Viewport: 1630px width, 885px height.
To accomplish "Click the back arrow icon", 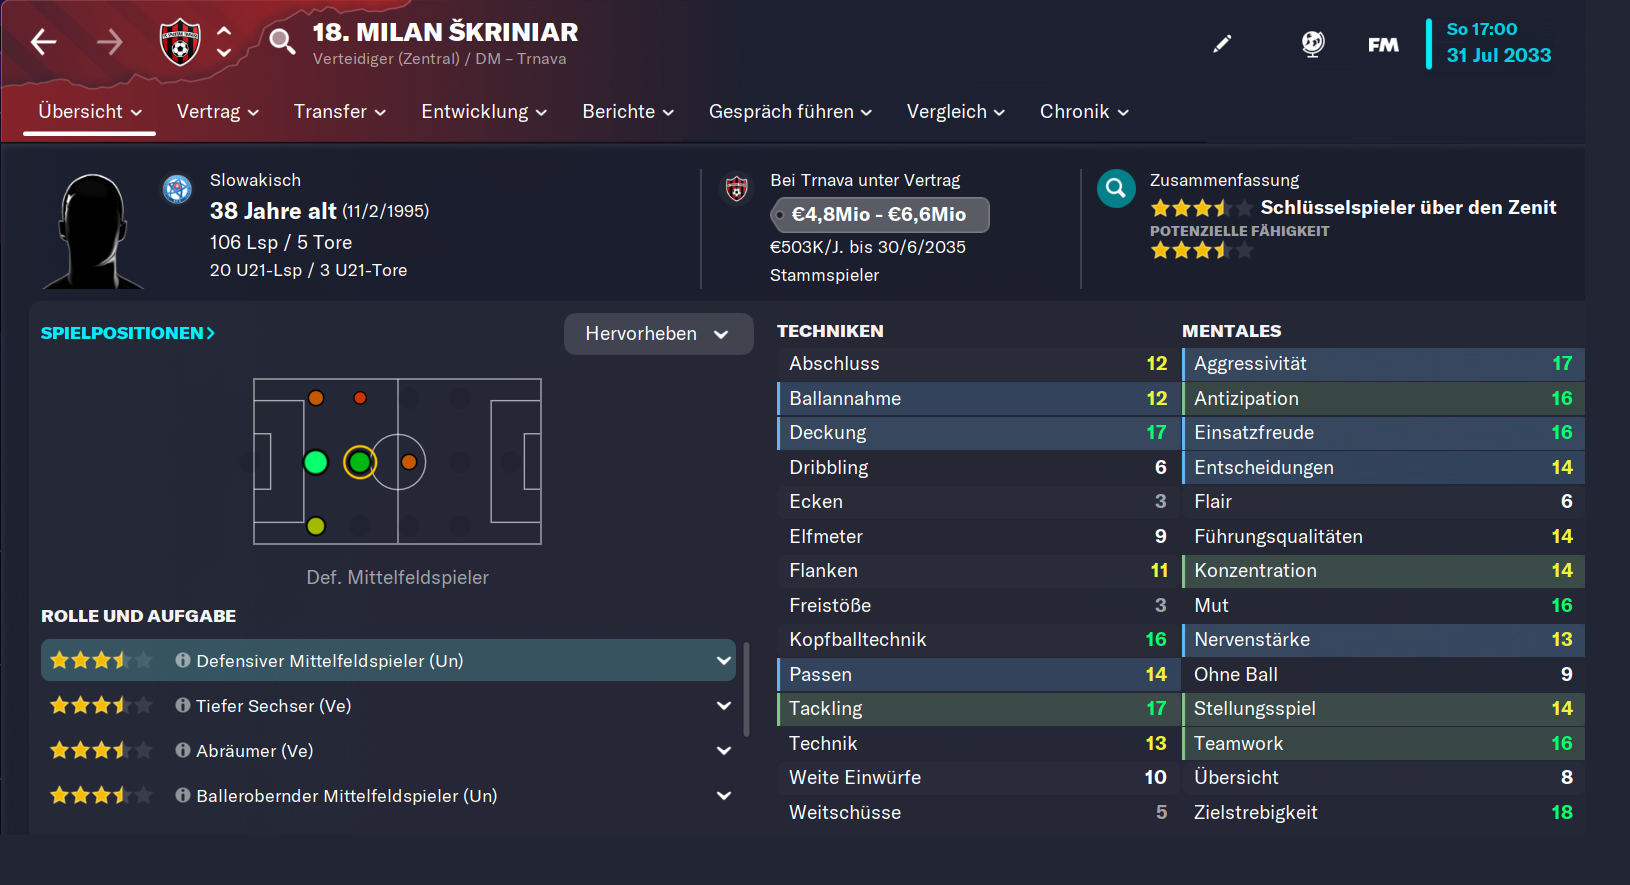I will click(43, 42).
